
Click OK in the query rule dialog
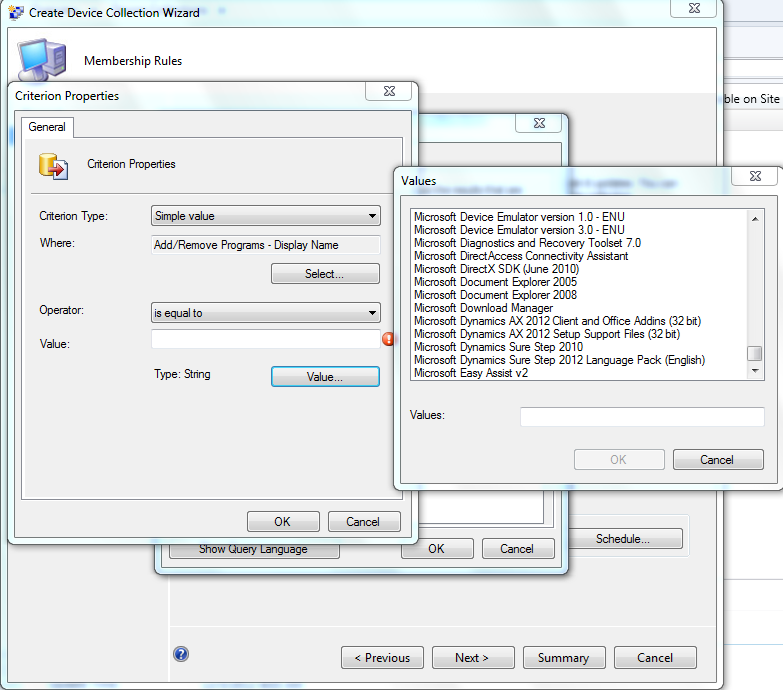coord(437,549)
